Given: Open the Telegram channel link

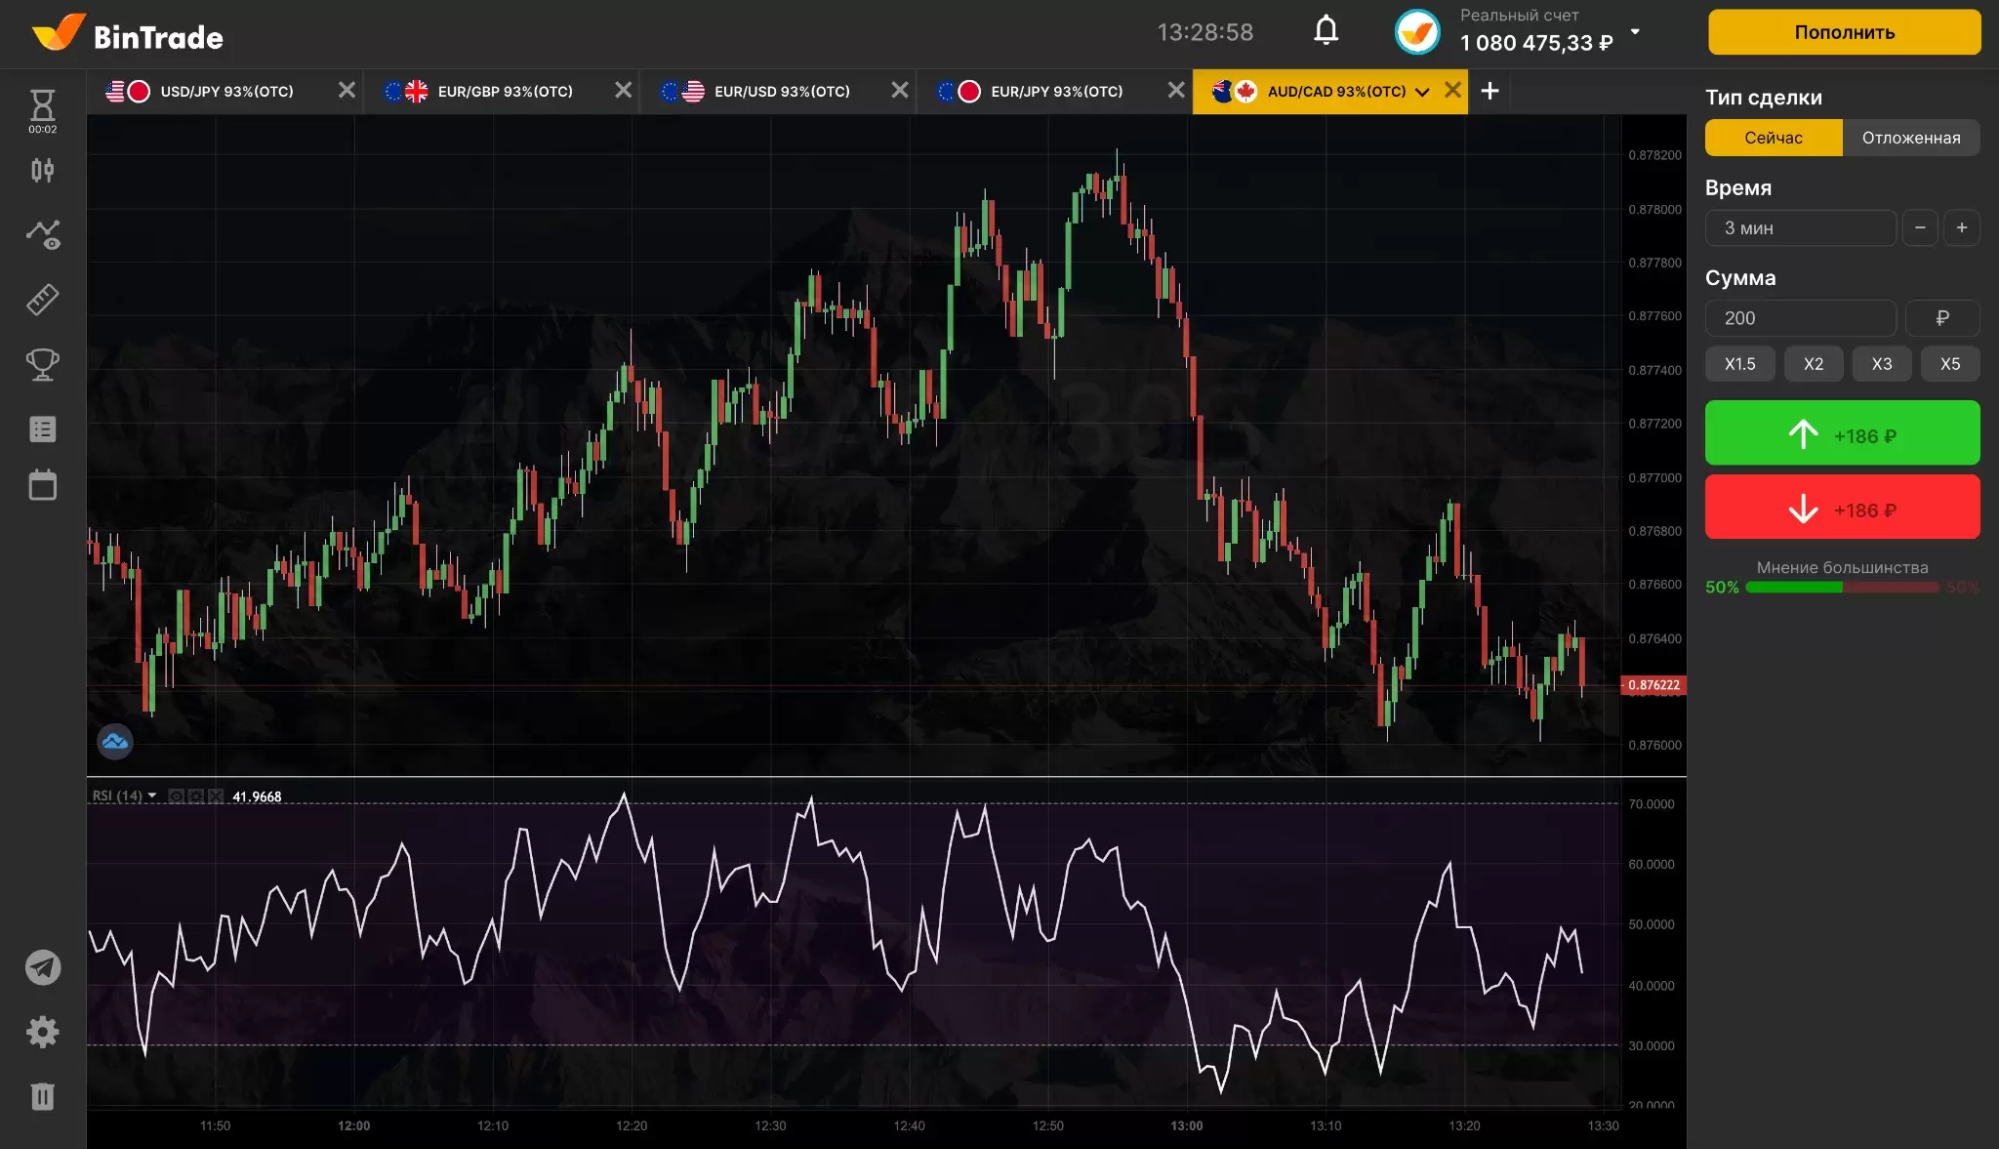Looking at the screenshot, I should (x=42, y=967).
